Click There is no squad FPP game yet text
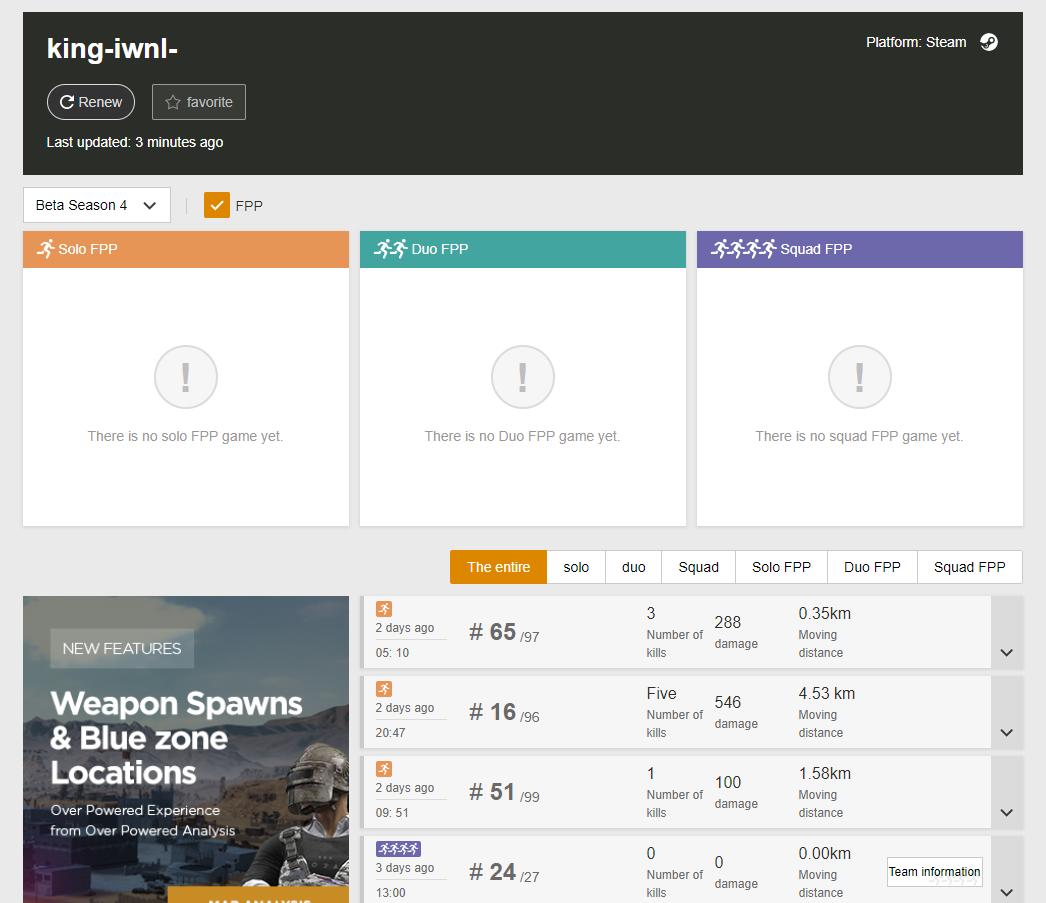The width and height of the screenshot is (1046, 903). pos(859,436)
